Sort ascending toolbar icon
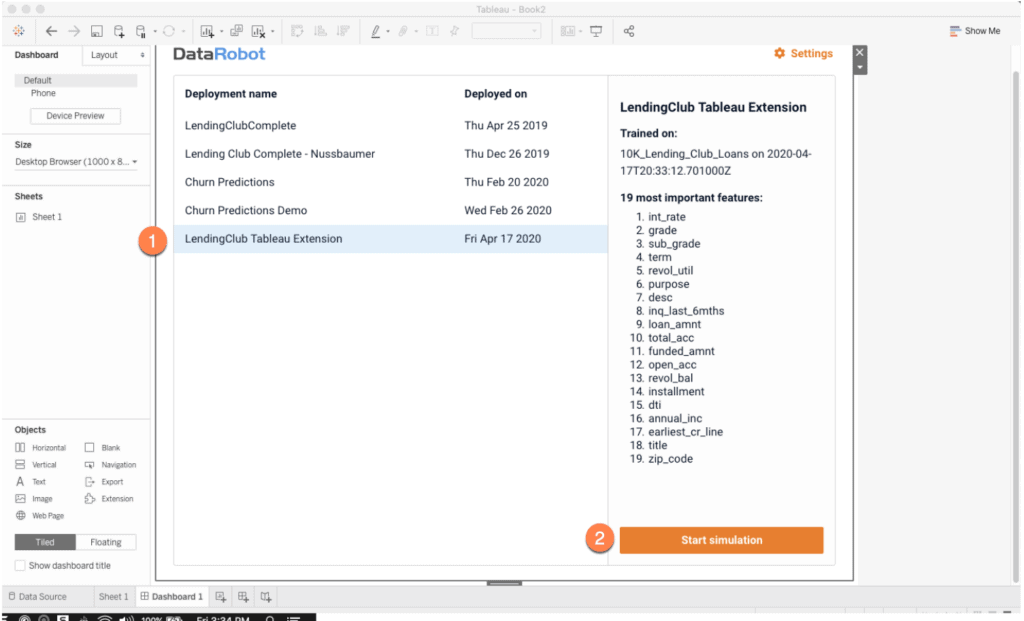The image size is (1024, 621). (x=320, y=31)
